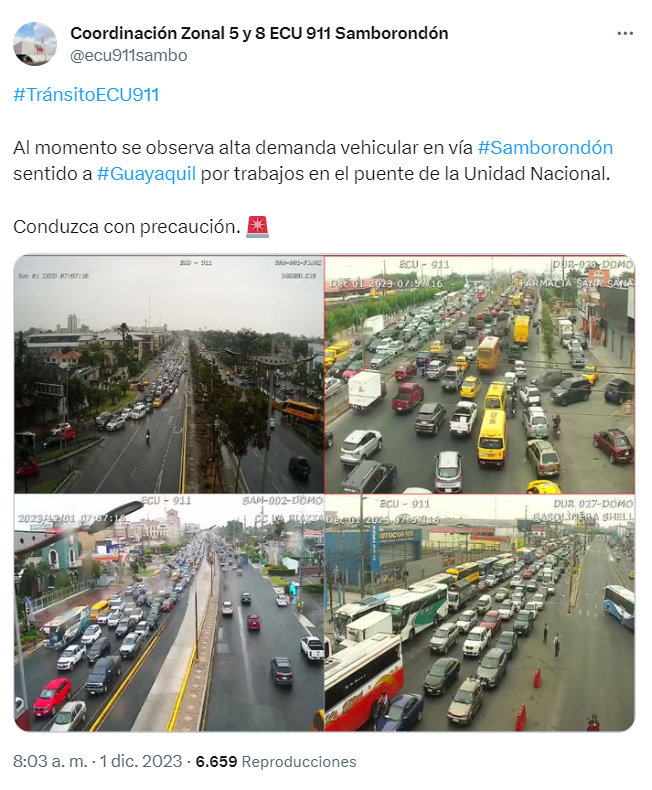Click the Conduzca con precaución text line
652x790 pixels.
[127, 227]
